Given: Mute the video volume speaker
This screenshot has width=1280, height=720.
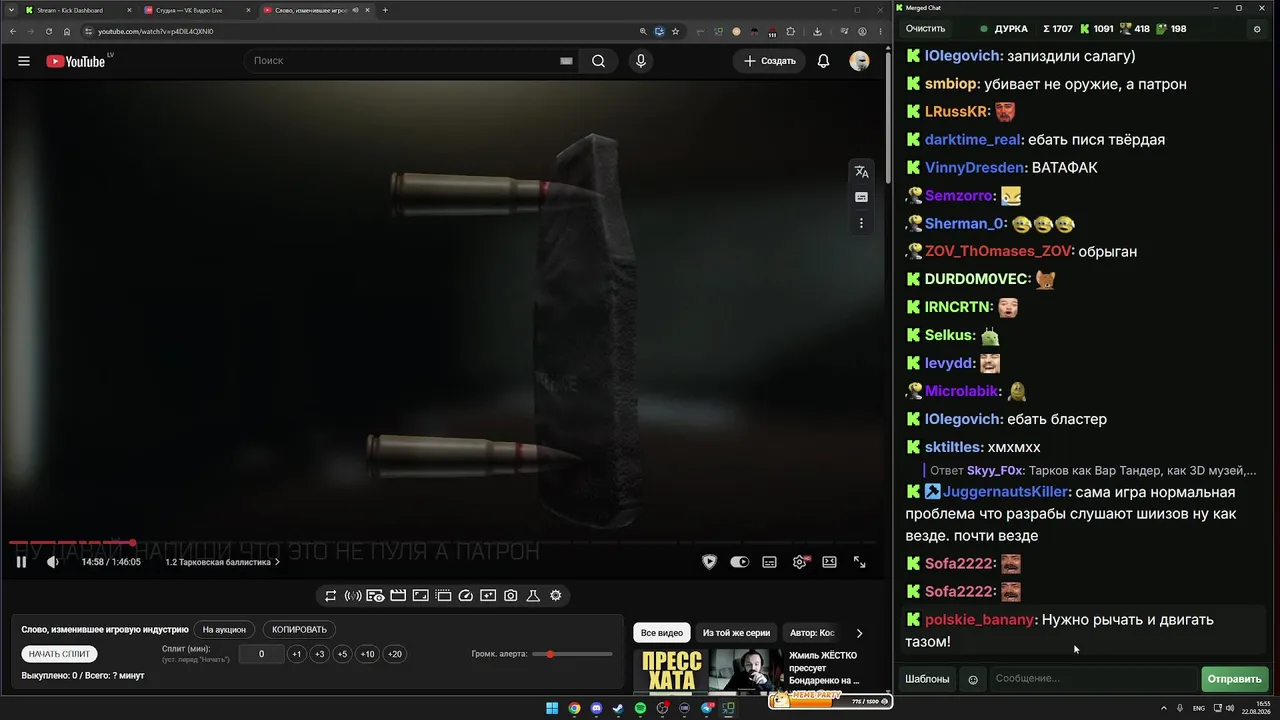Looking at the screenshot, I should point(53,562).
